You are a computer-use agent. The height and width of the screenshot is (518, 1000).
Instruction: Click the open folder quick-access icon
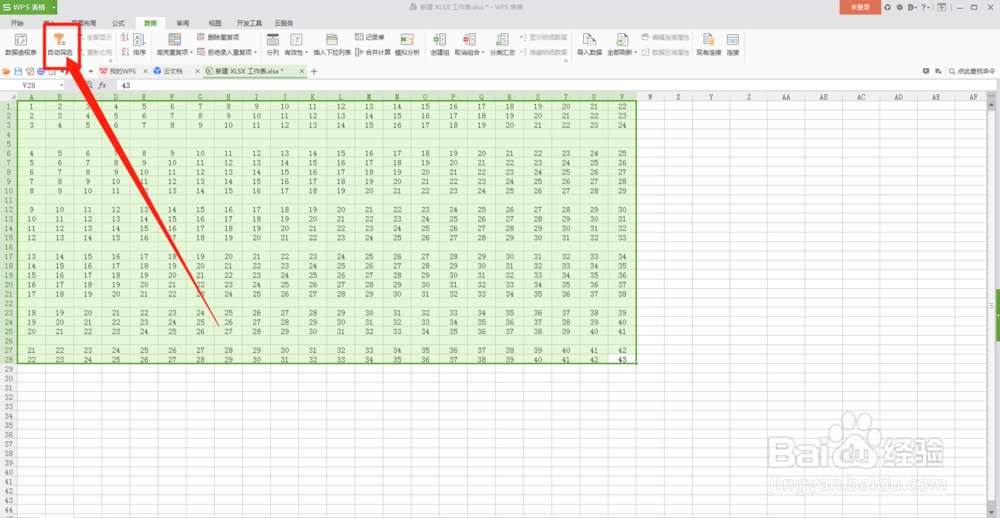6,71
